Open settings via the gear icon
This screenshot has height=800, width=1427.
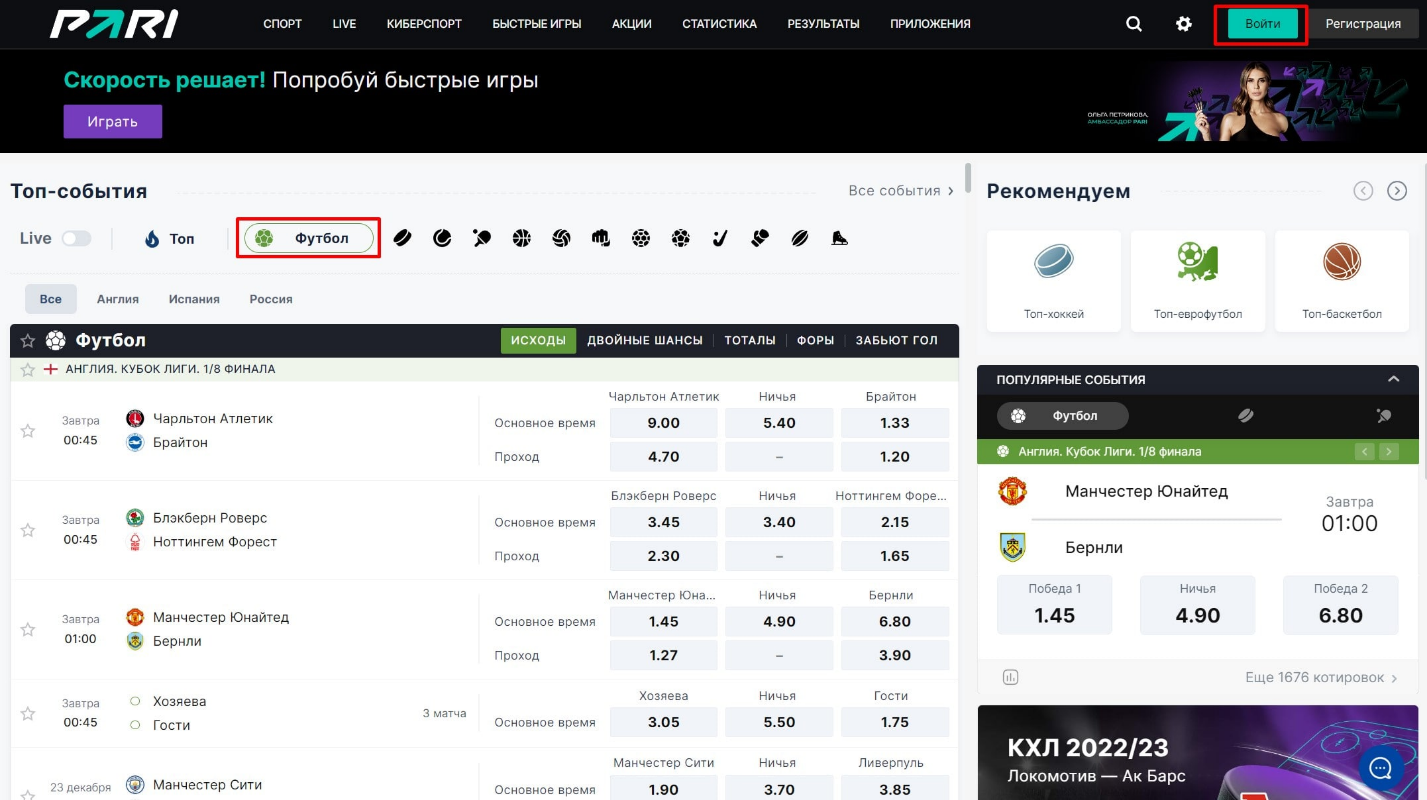pos(1184,24)
